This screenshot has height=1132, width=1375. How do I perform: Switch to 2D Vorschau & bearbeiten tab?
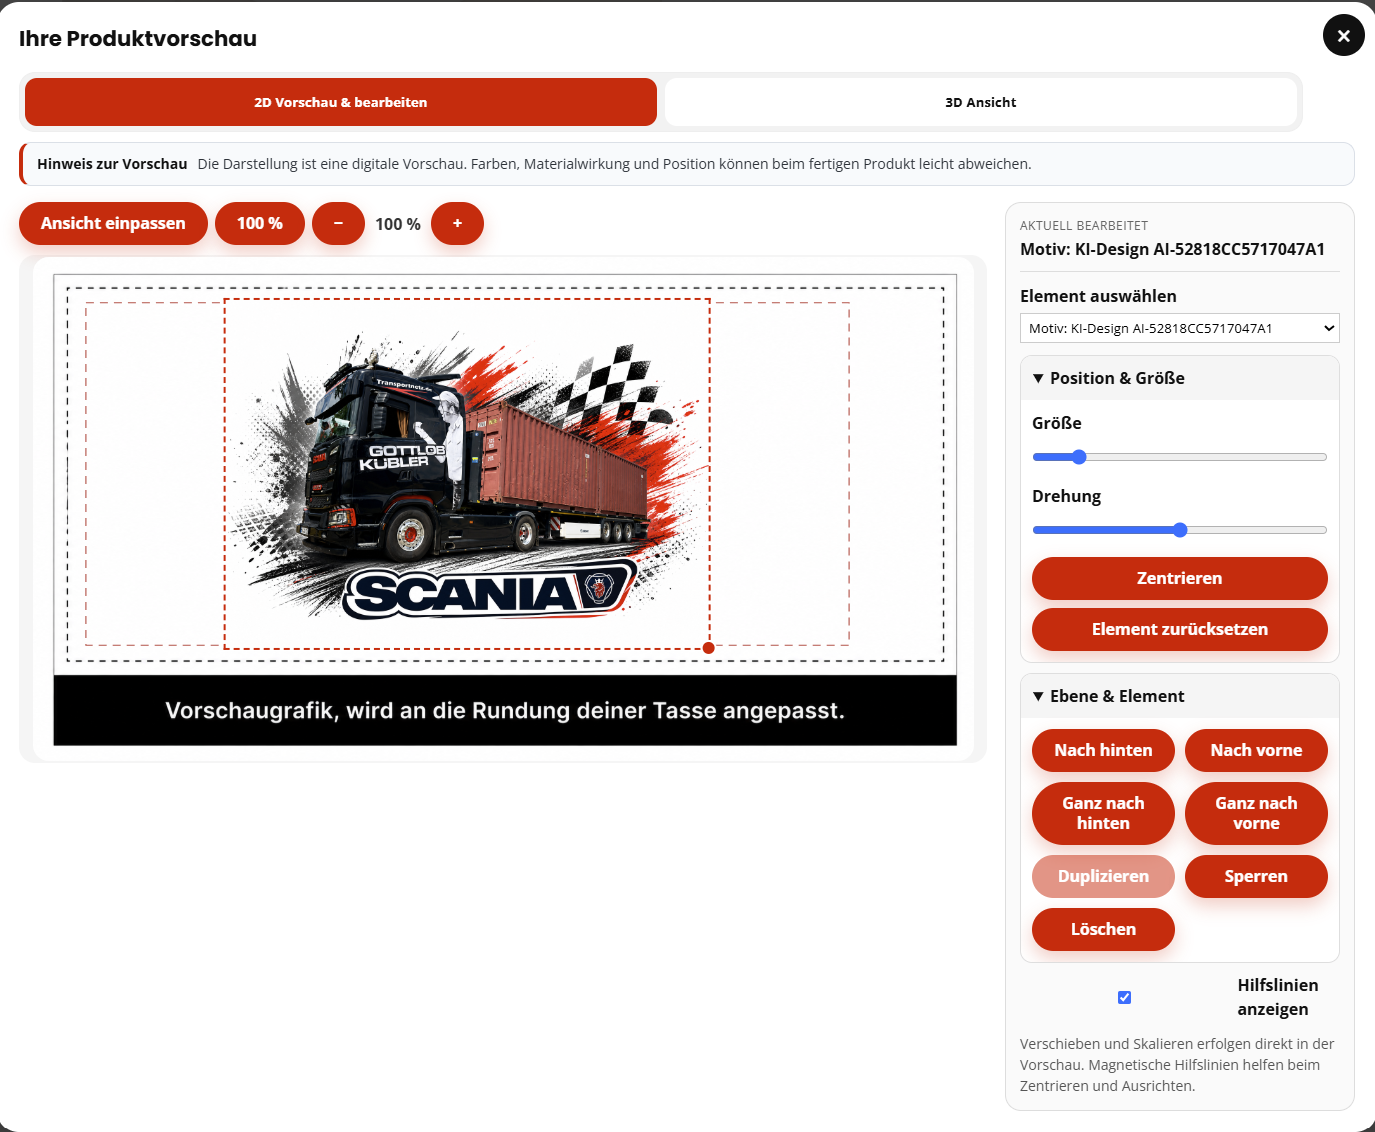(x=341, y=102)
